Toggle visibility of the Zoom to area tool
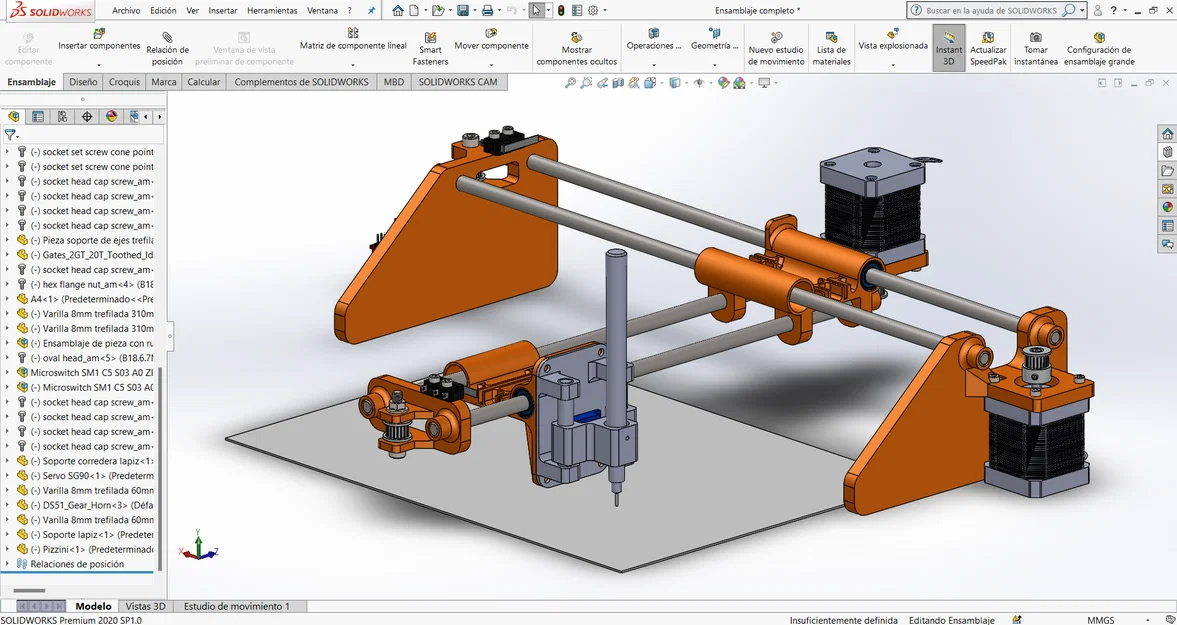 click(586, 82)
